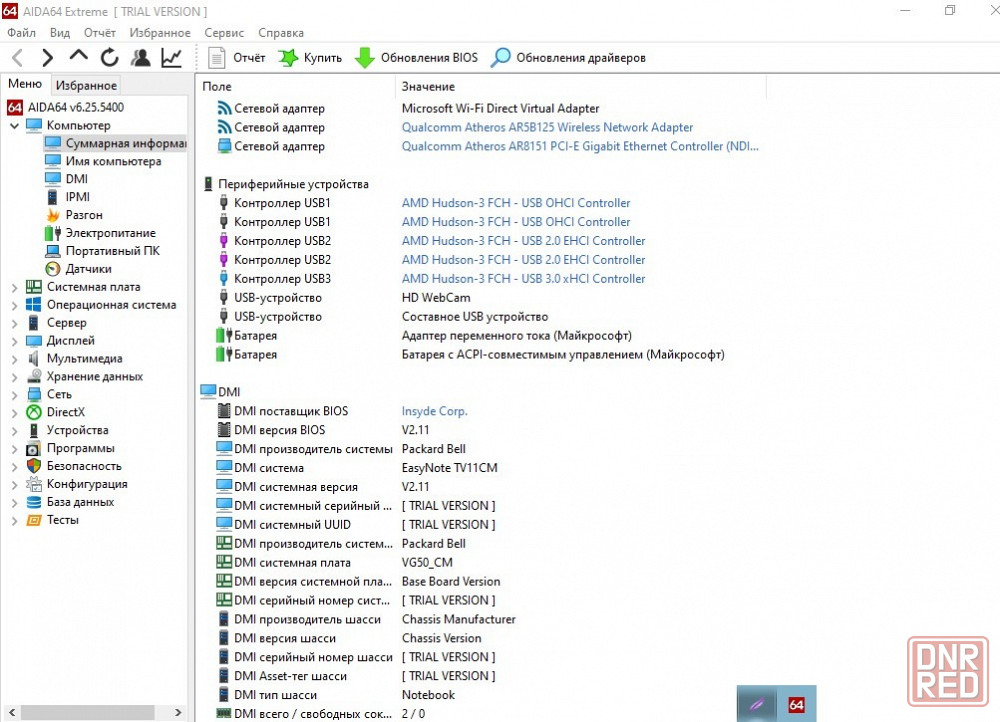Go up one level with Up arrow
1000x722 pixels.
[x=78, y=57]
